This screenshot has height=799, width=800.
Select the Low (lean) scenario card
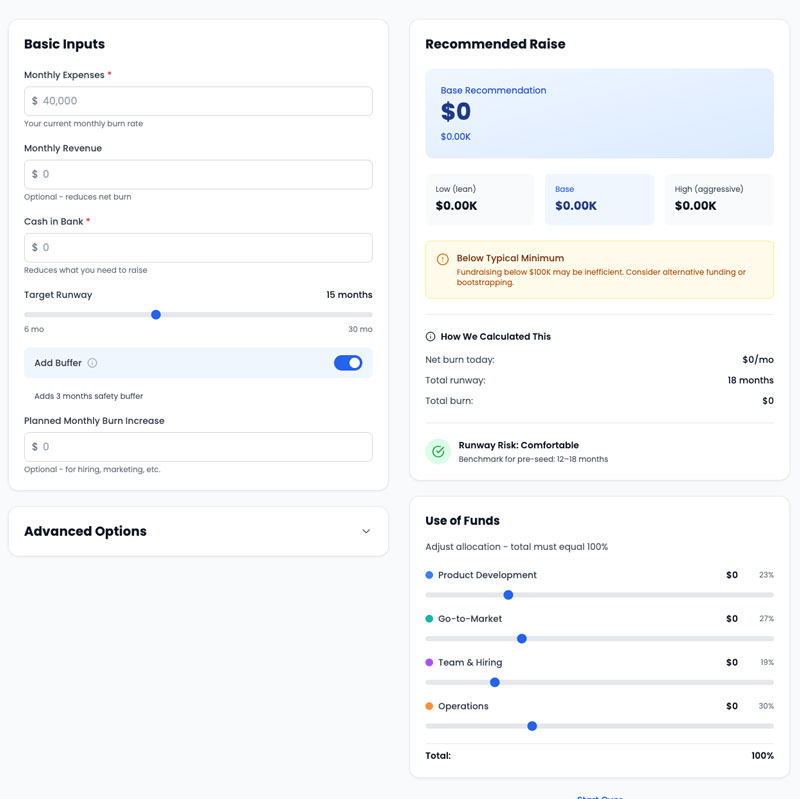click(480, 198)
